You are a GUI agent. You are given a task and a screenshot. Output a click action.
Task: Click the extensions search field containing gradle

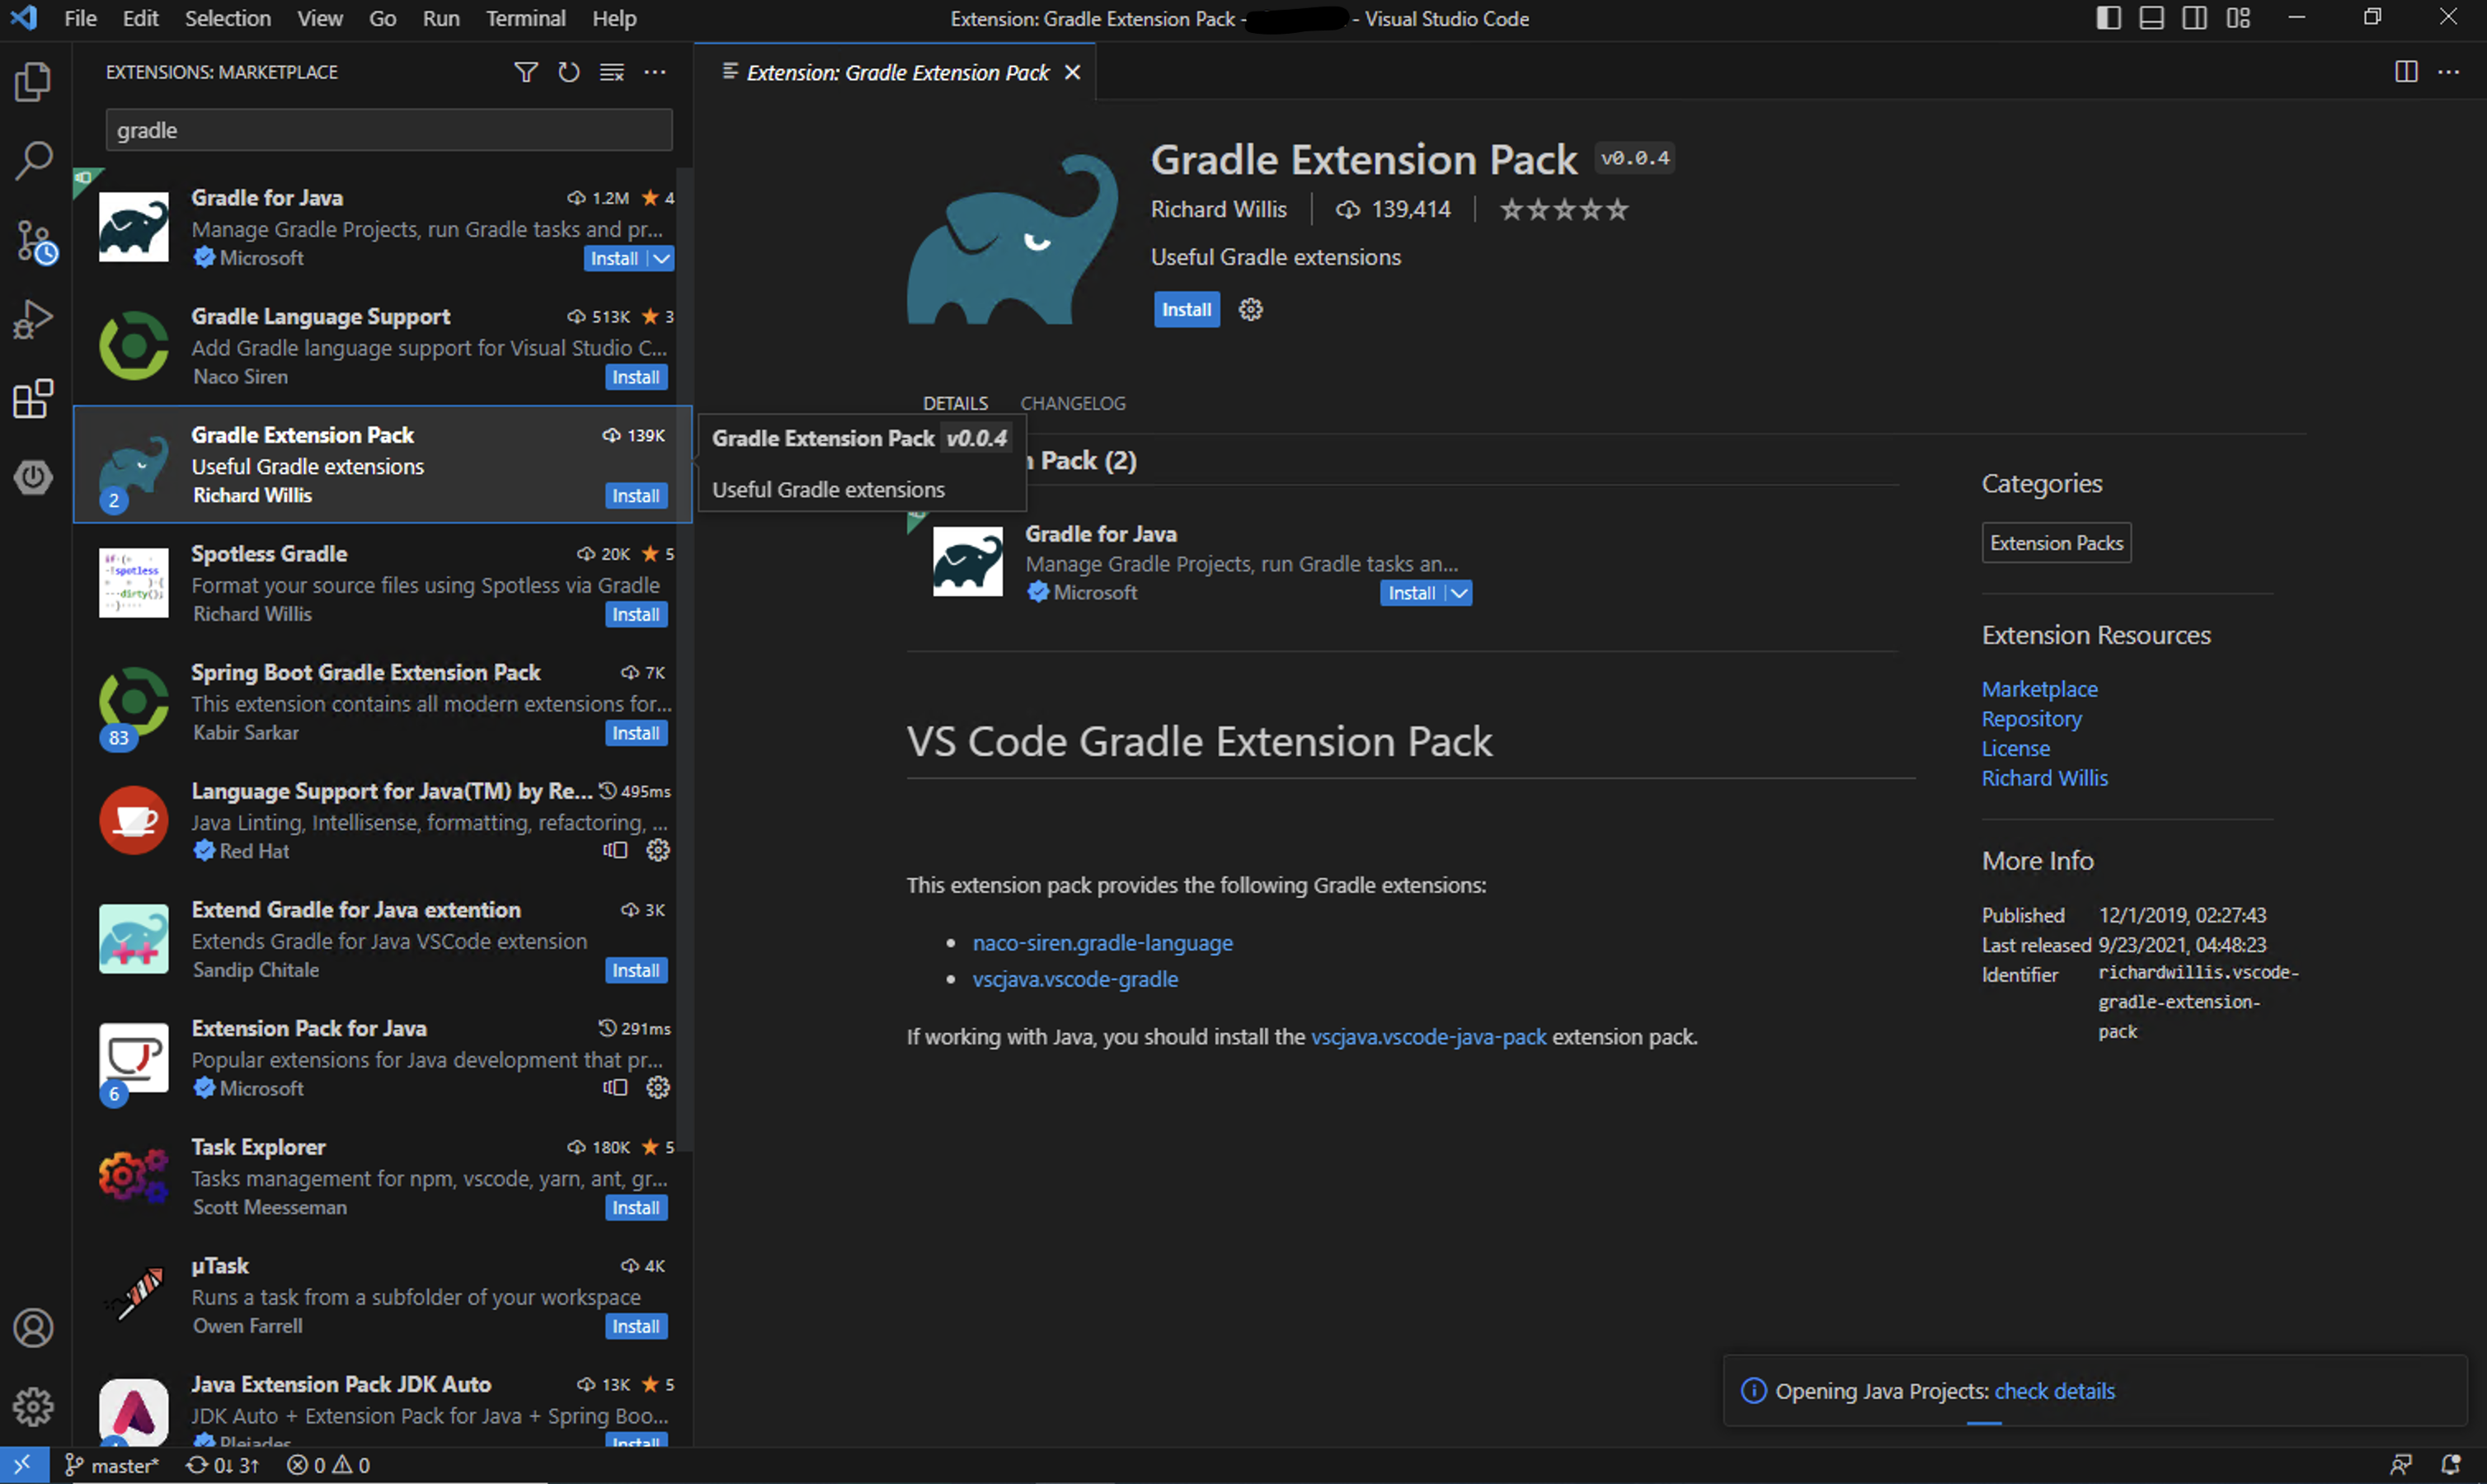pyautogui.click(x=389, y=130)
